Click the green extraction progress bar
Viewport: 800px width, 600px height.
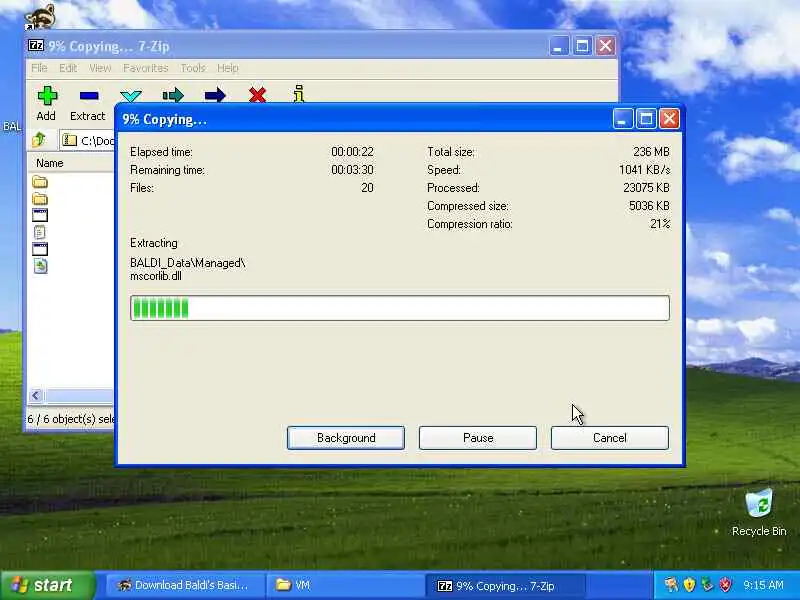click(400, 308)
